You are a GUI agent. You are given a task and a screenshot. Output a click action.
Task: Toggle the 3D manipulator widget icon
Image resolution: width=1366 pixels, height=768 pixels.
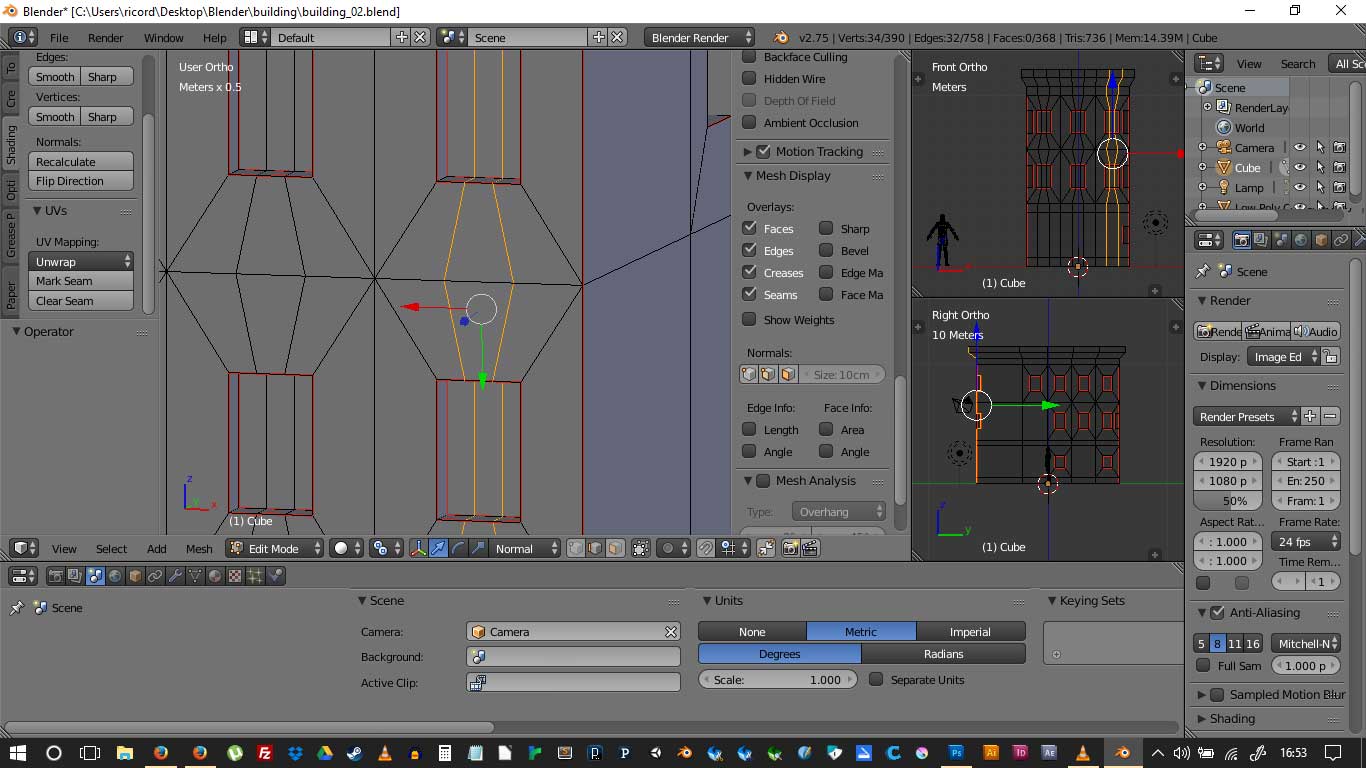tap(418, 548)
